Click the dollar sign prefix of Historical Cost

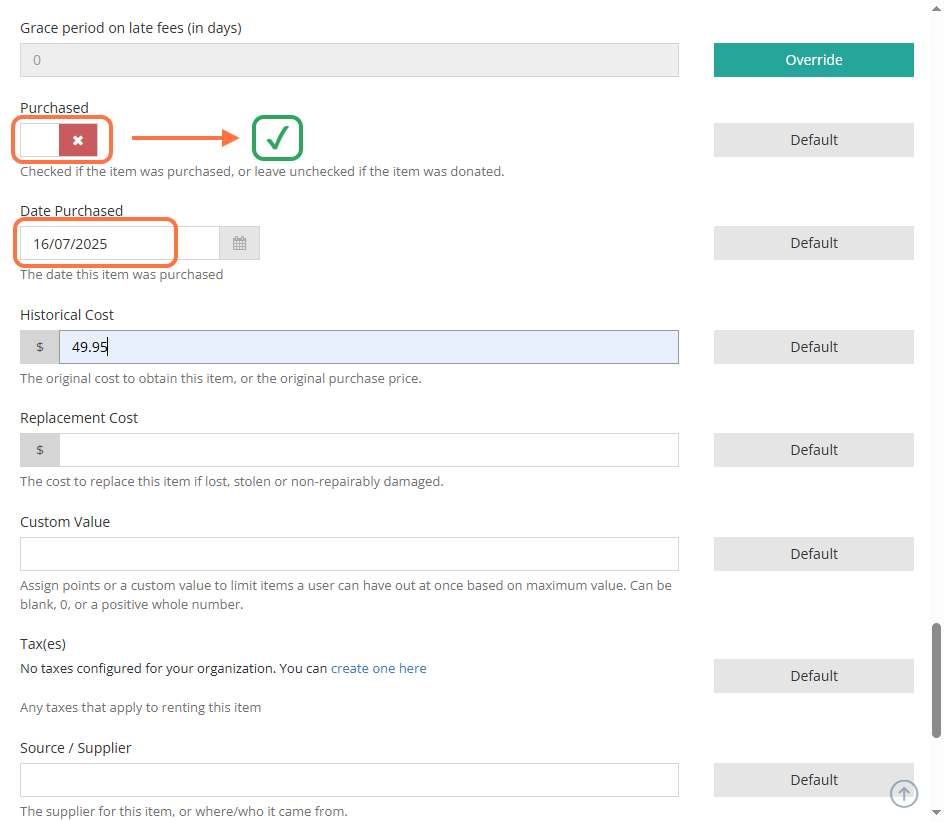coord(40,347)
